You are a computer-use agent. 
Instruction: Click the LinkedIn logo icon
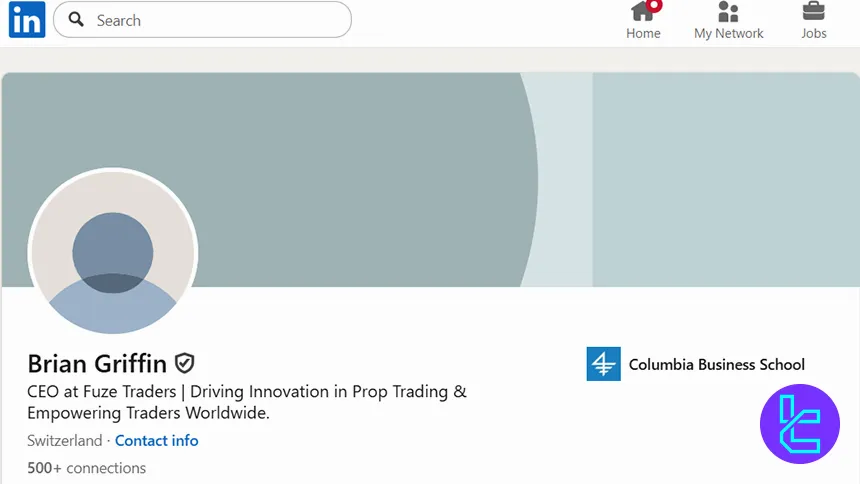coord(26,20)
